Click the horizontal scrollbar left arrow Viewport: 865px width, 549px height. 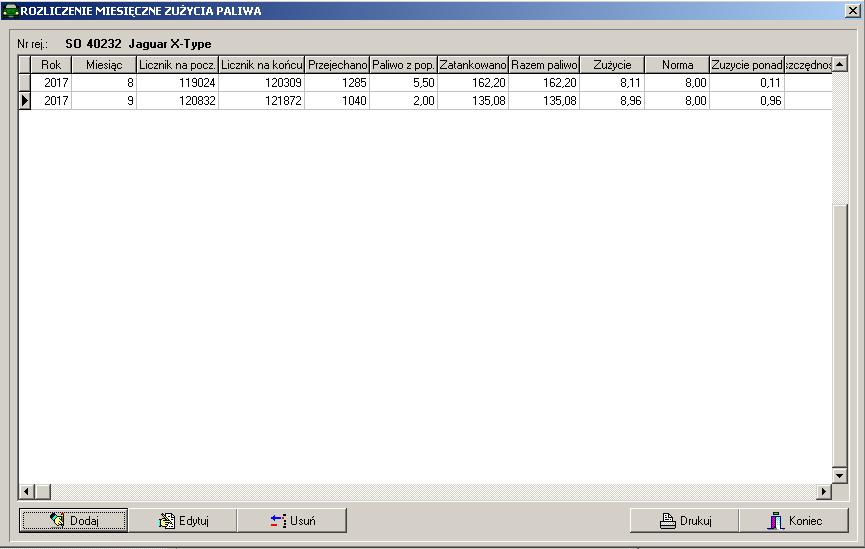point(26,491)
